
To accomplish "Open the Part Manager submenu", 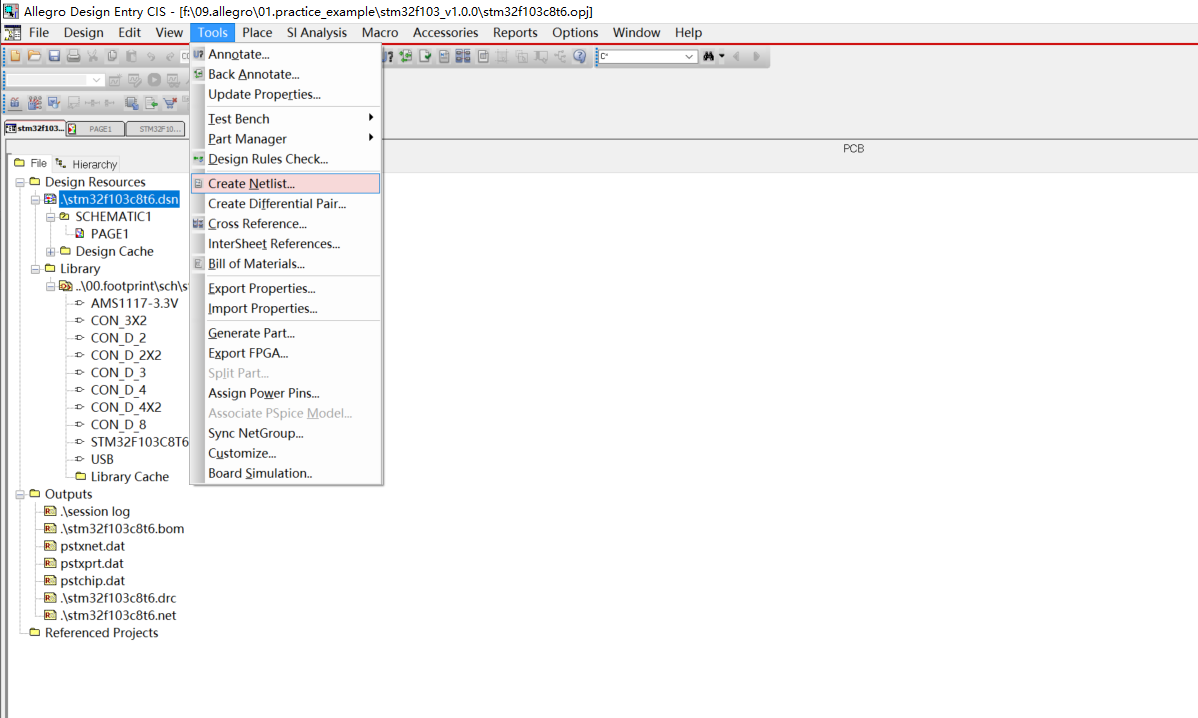I will (285, 139).
